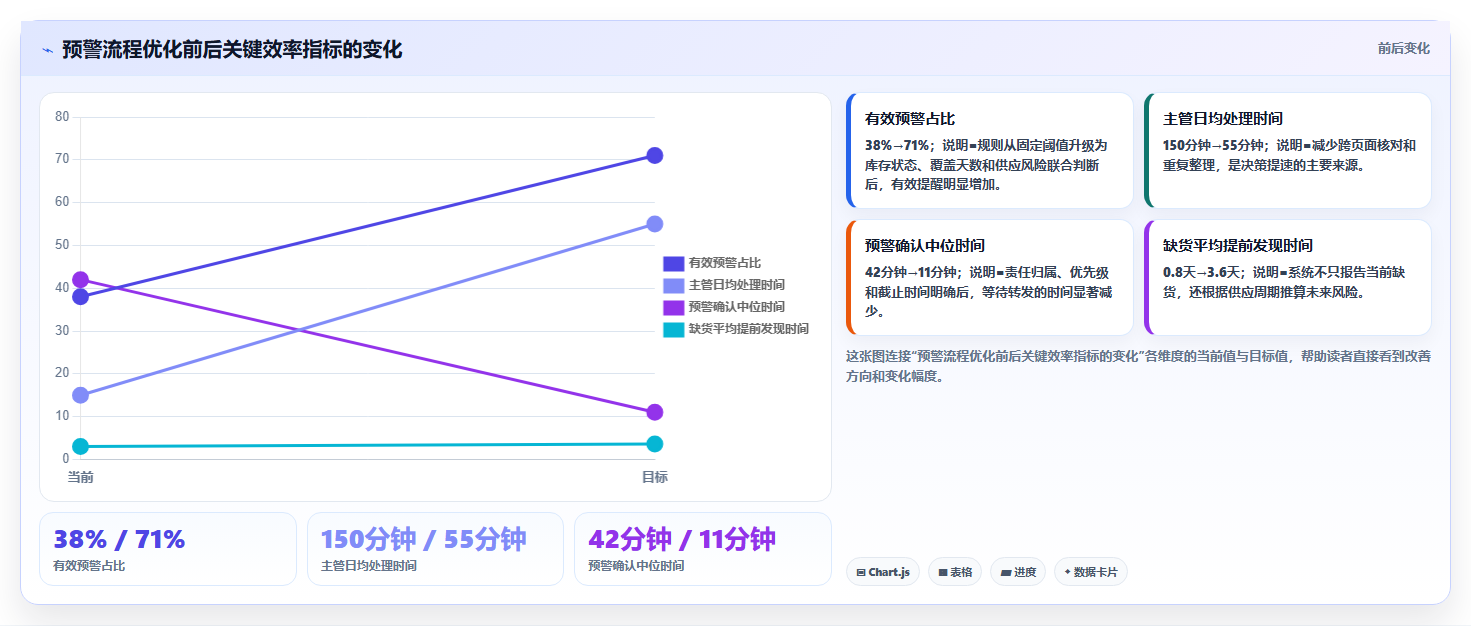Click legend text 有效预警占比
1471x626 pixels.
pos(725,263)
